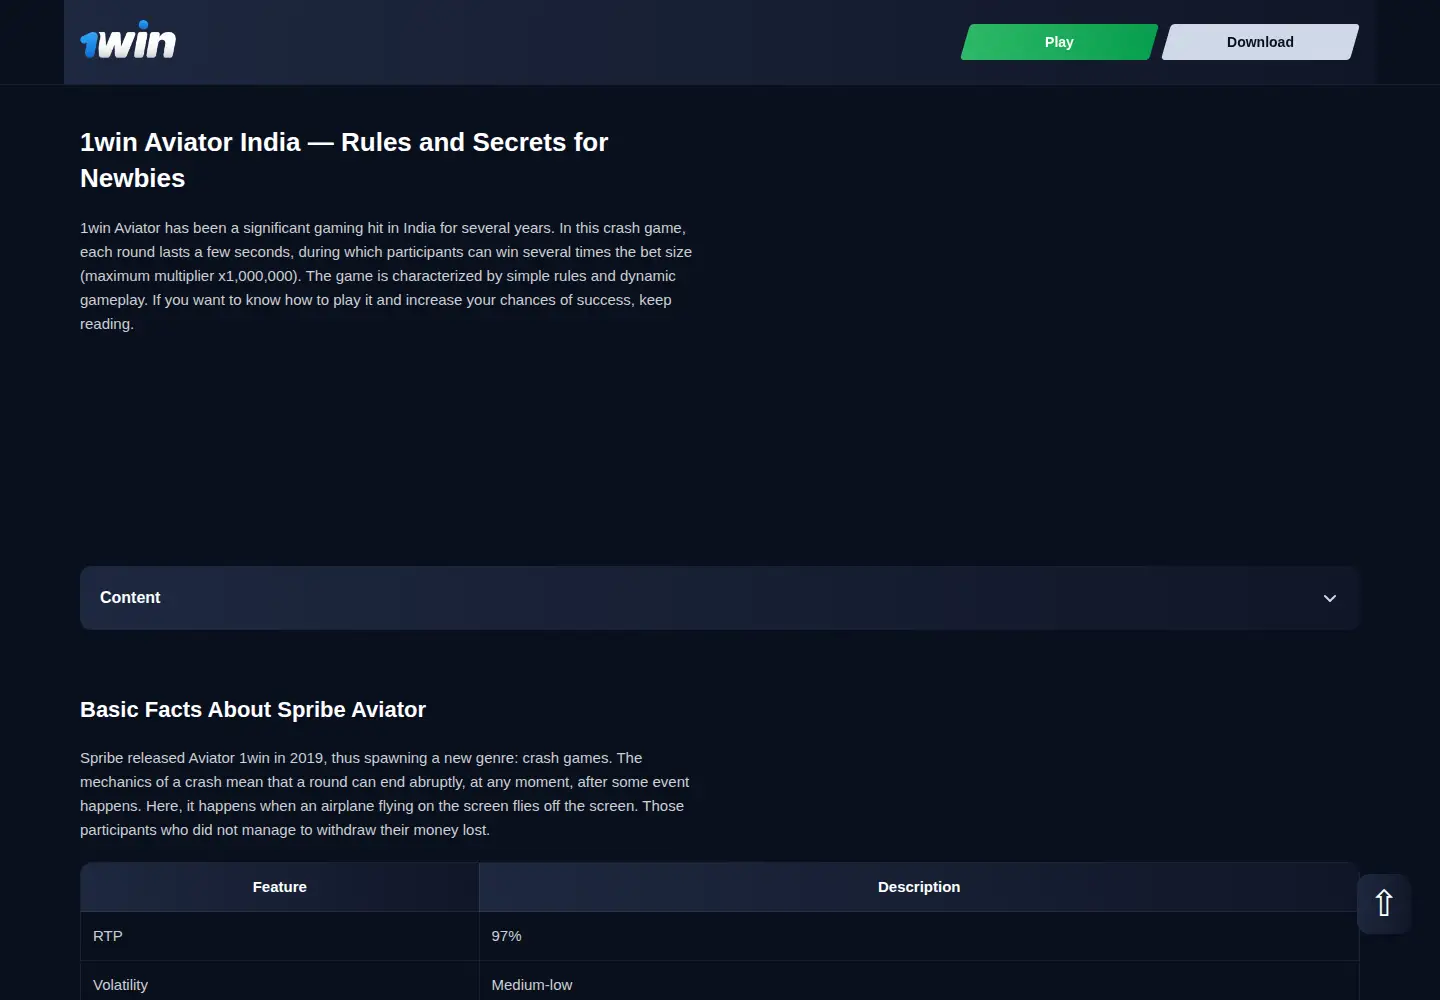
Task: Select the Feature column header
Action: pyautogui.click(x=280, y=887)
